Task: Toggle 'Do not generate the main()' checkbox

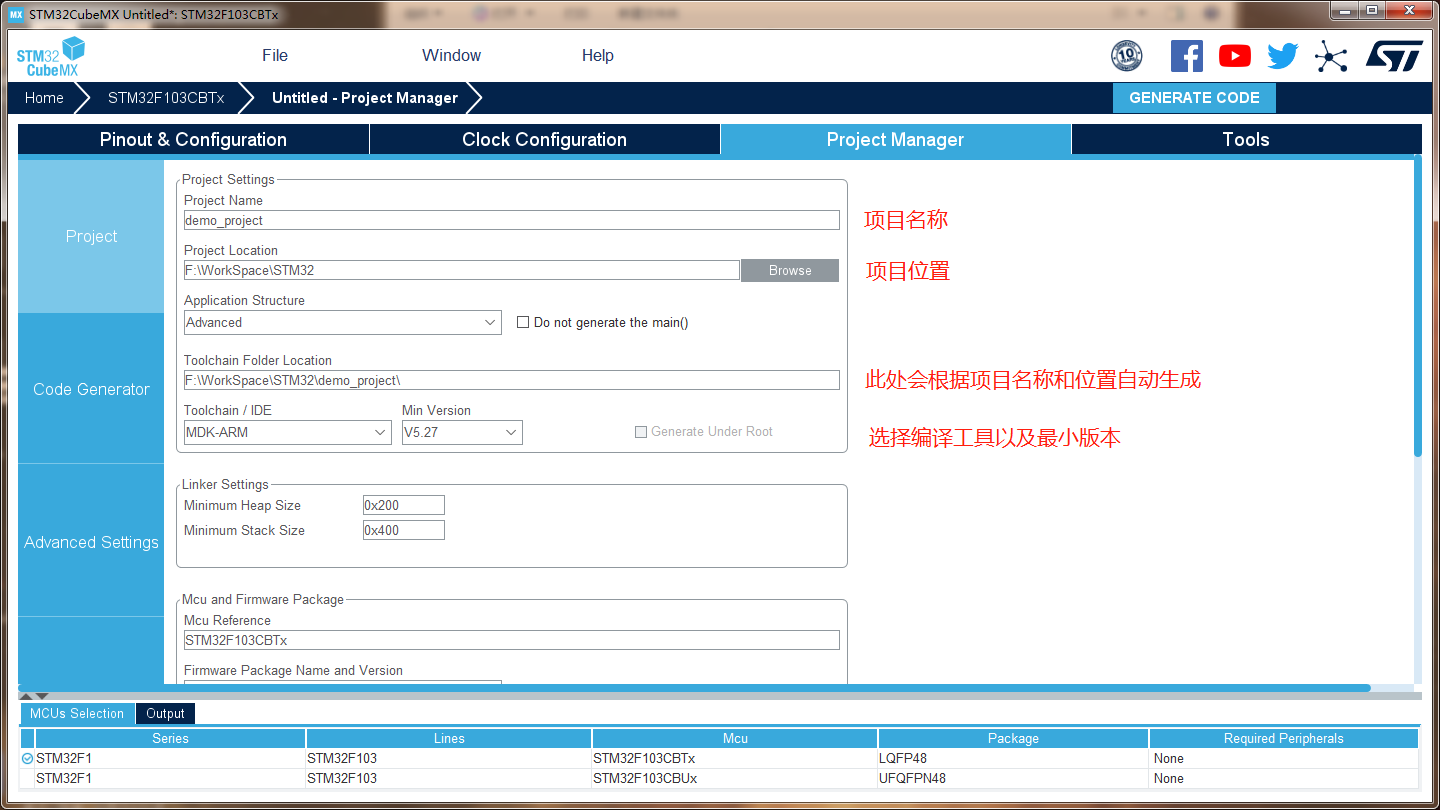Action: click(x=523, y=322)
